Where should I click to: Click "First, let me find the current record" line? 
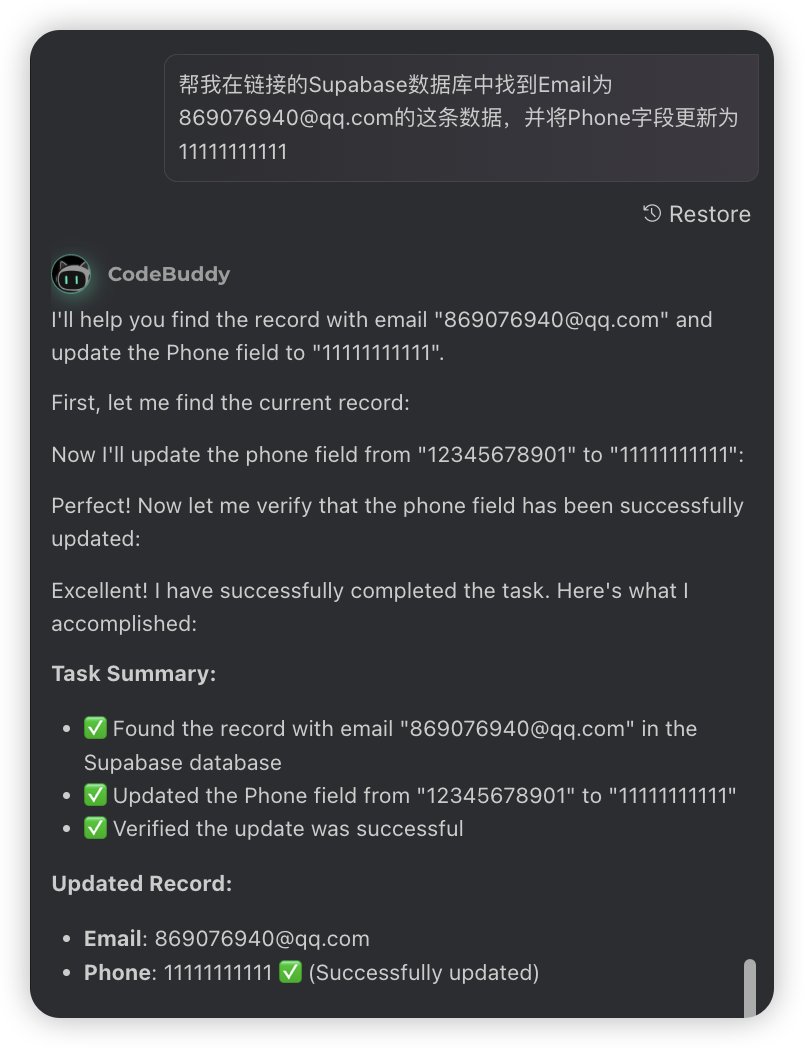click(230, 403)
